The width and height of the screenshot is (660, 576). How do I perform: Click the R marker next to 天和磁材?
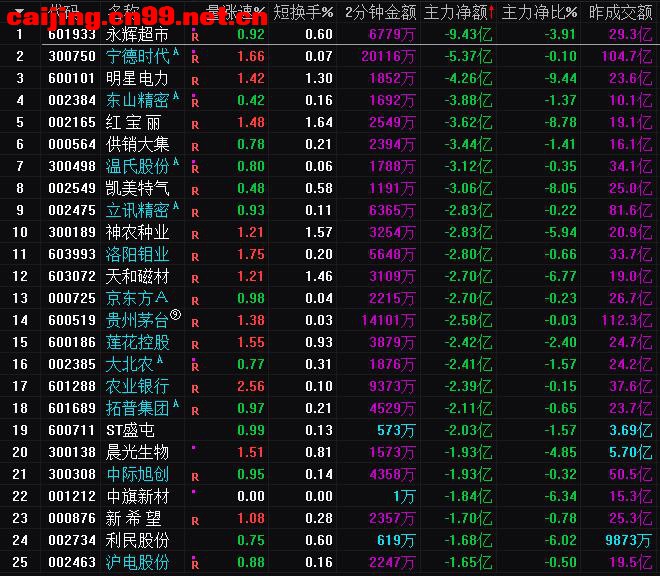[195, 278]
